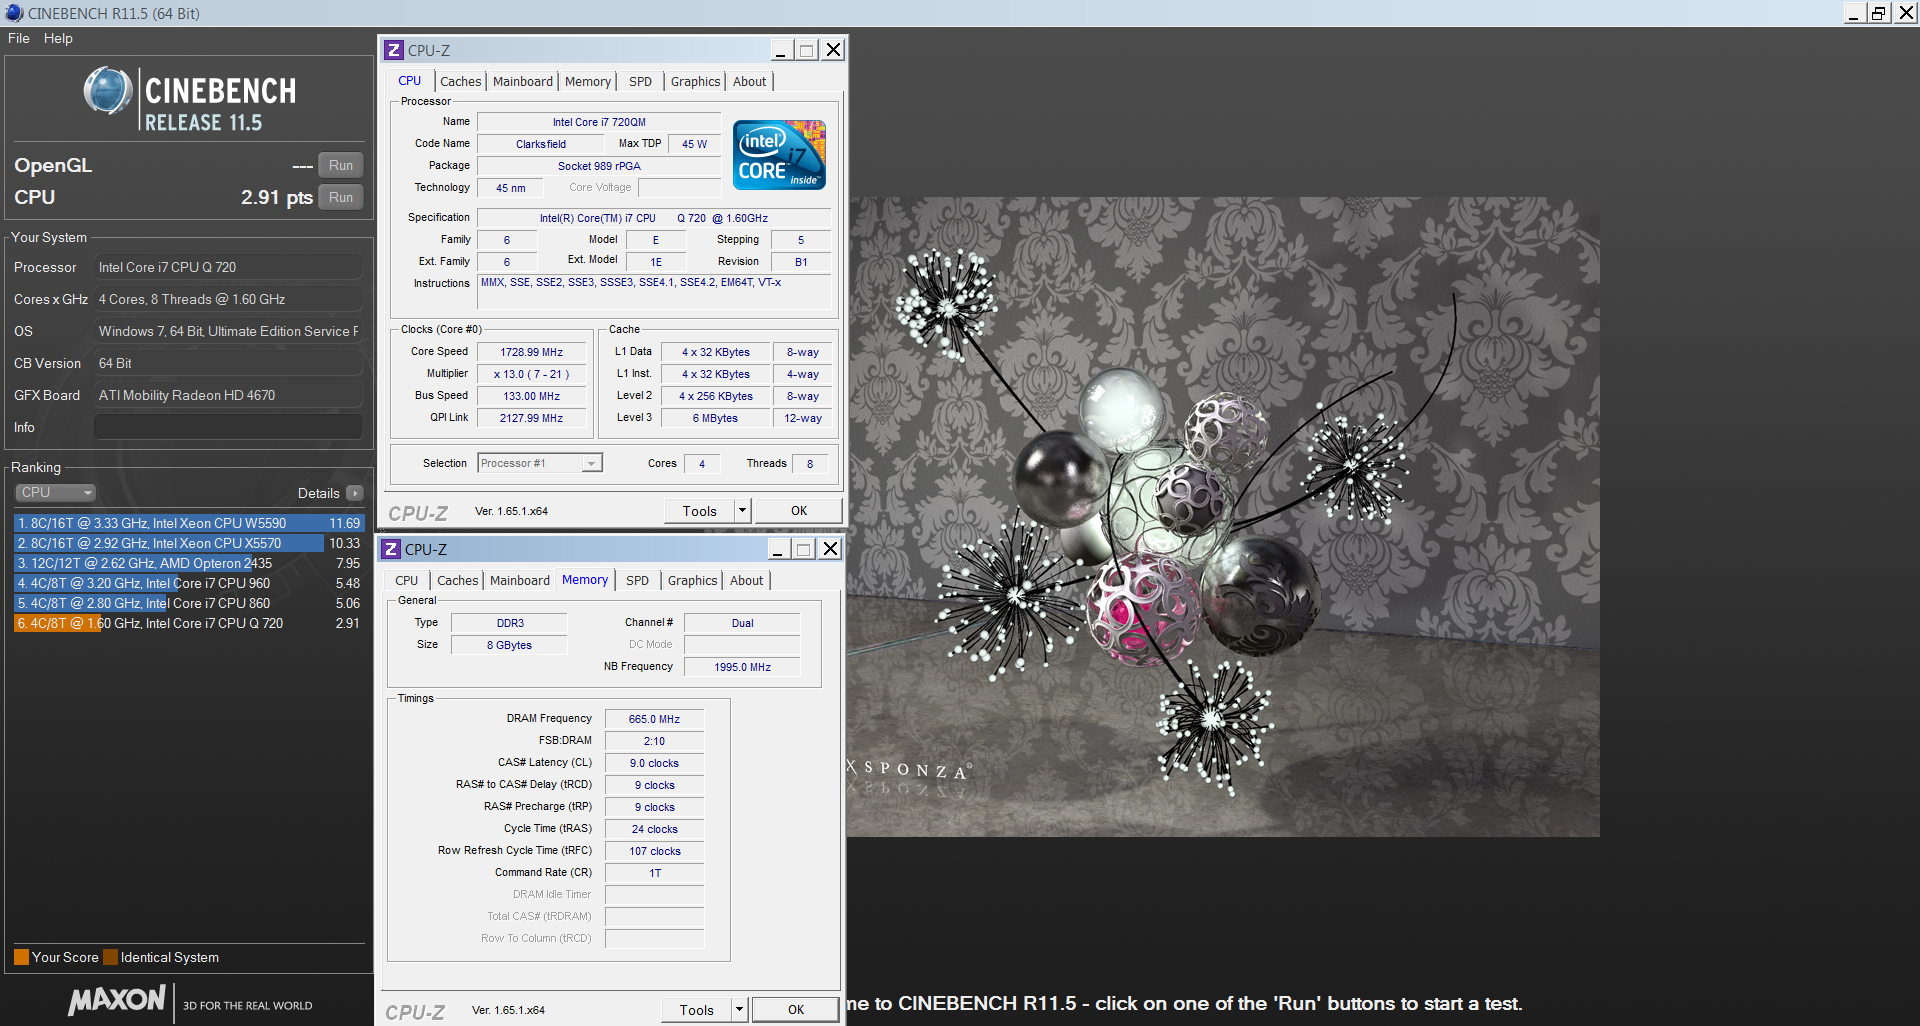Select ranking row Xeon CPU W5590
Screen dimensions: 1920x1026
point(188,523)
